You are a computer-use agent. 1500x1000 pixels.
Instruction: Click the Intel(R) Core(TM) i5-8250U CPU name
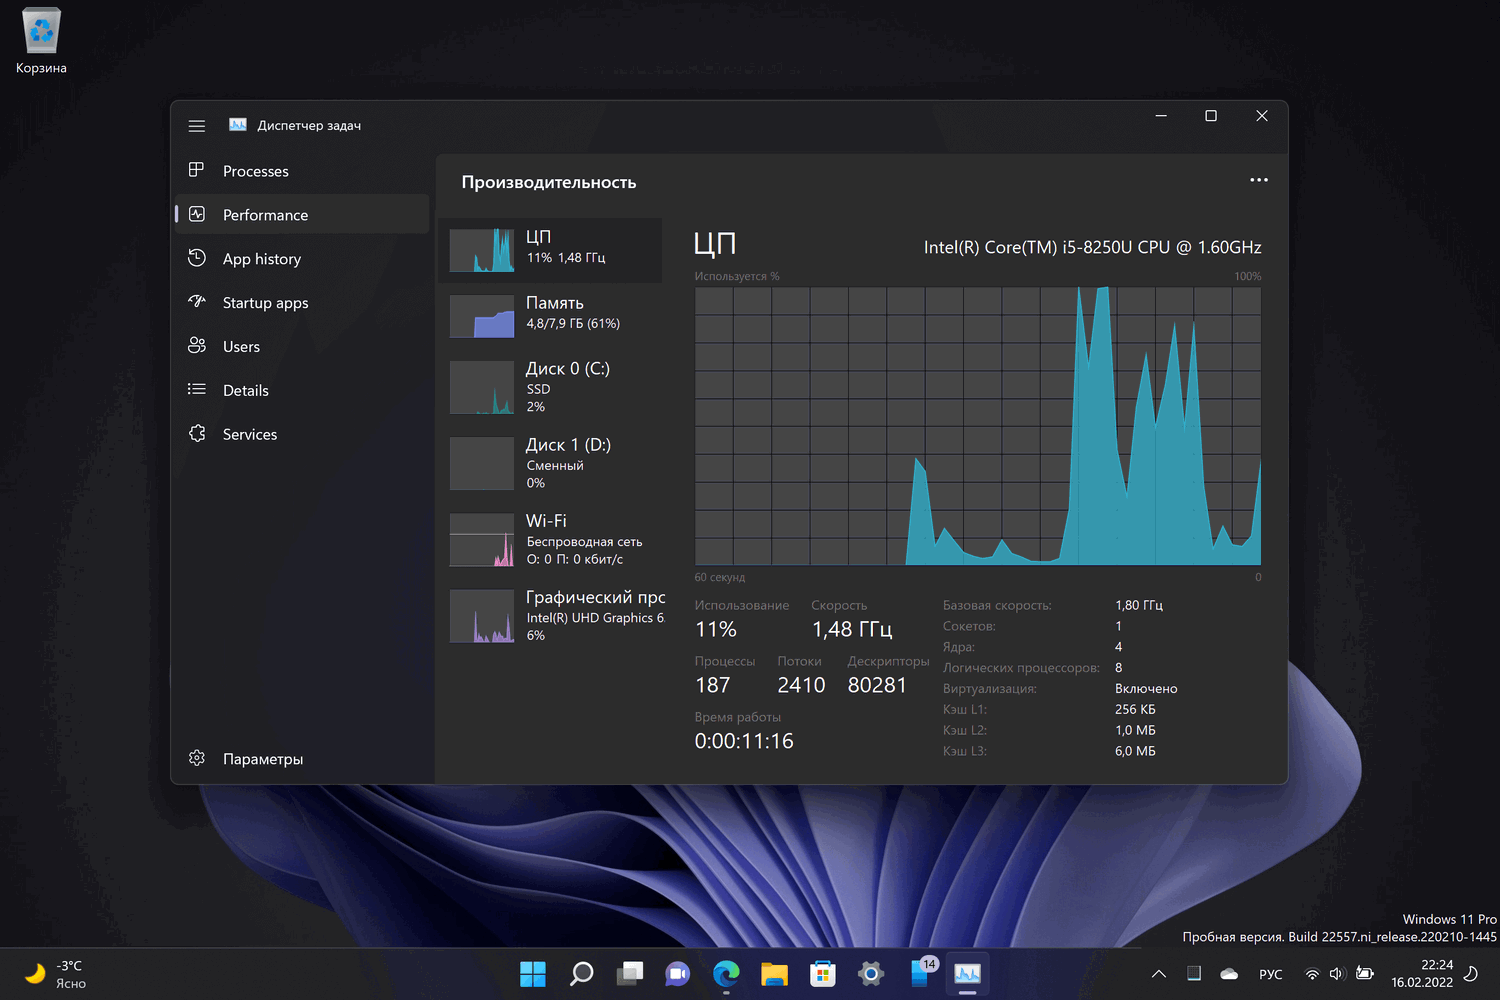pyautogui.click(x=1092, y=247)
